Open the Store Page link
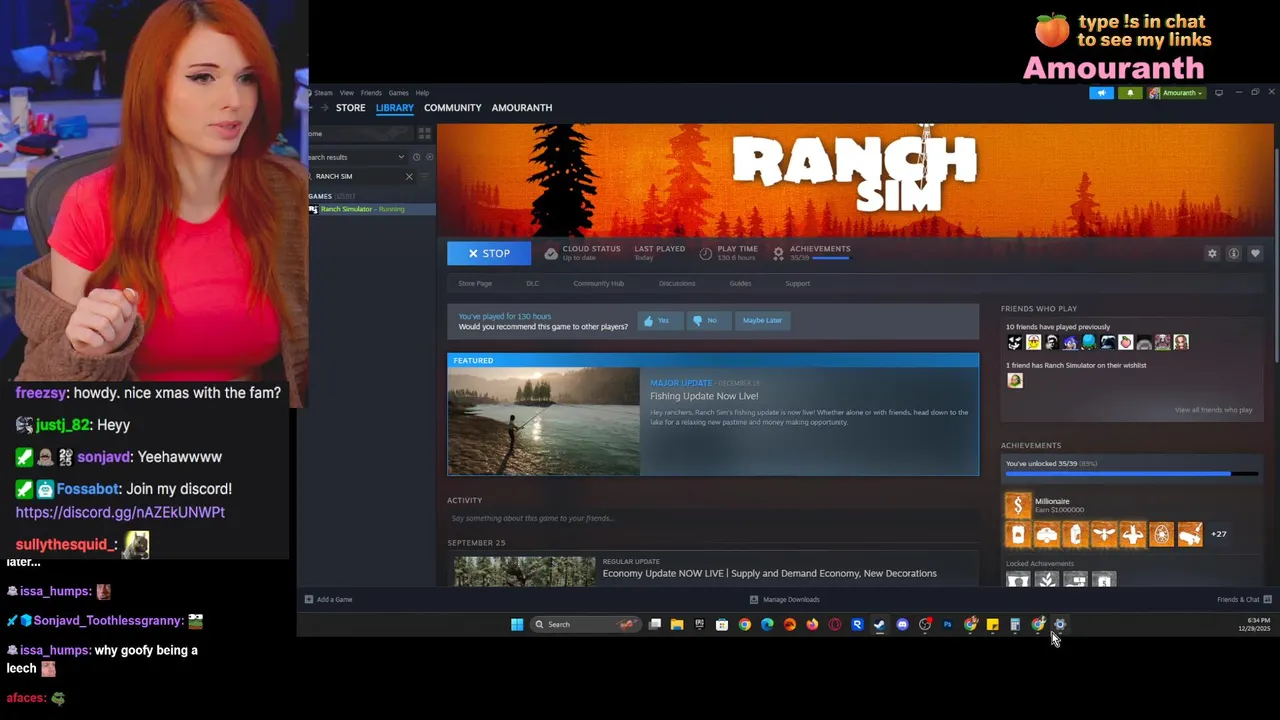Image resolution: width=1280 pixels, height=720 pixels. click(475, 283)
